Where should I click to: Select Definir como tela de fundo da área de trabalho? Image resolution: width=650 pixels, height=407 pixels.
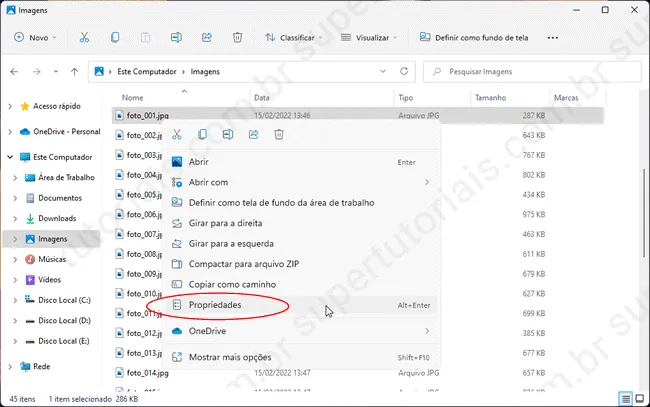pyautogui.click(x=301, y=203)
